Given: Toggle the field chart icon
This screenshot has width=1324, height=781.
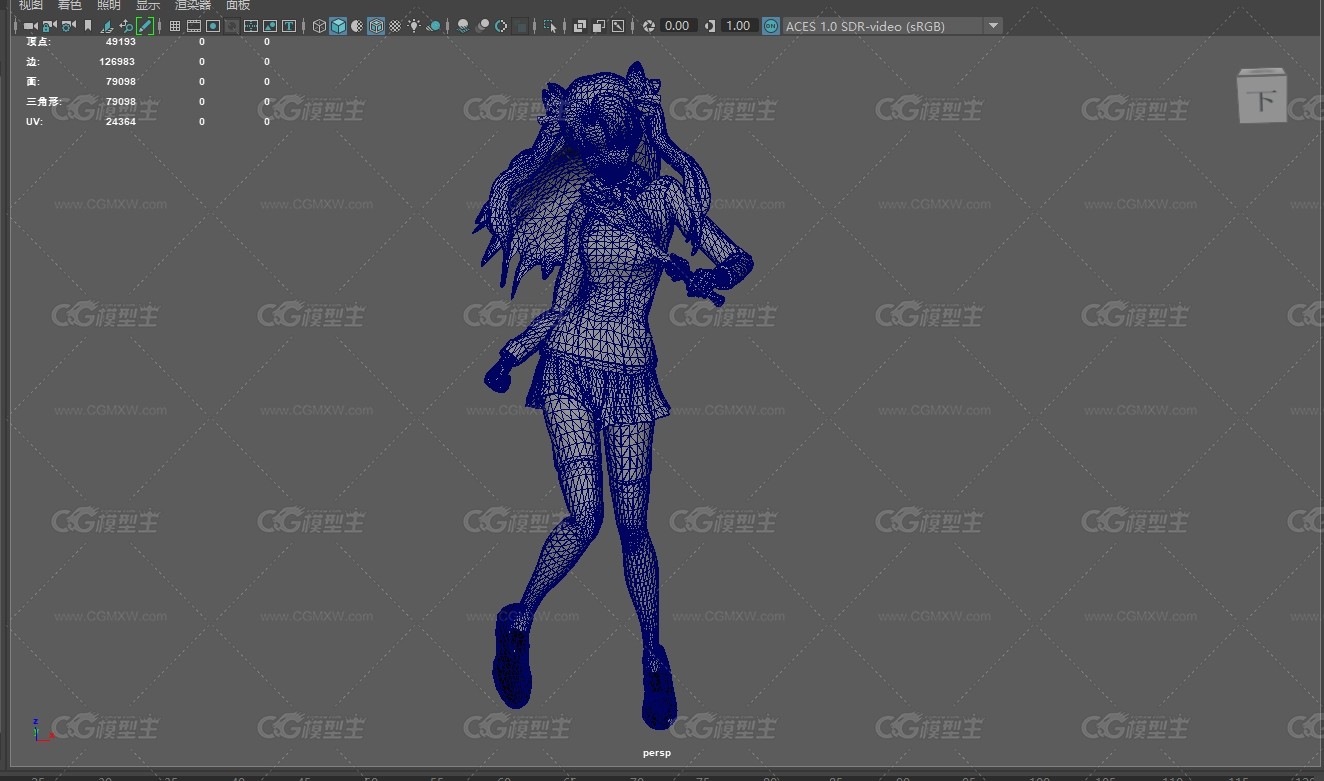Looking at the screenshot, I should tap(251, 26).
